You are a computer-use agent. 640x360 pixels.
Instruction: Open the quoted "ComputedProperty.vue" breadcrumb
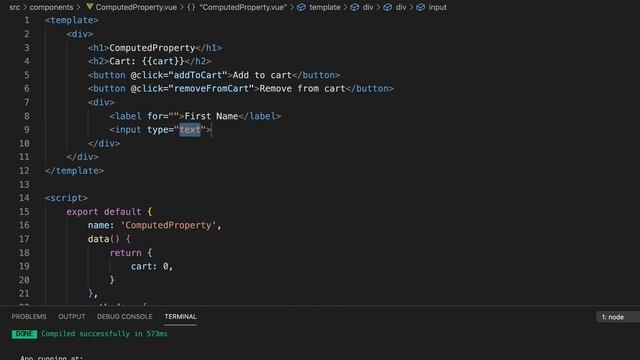[243, 7]
